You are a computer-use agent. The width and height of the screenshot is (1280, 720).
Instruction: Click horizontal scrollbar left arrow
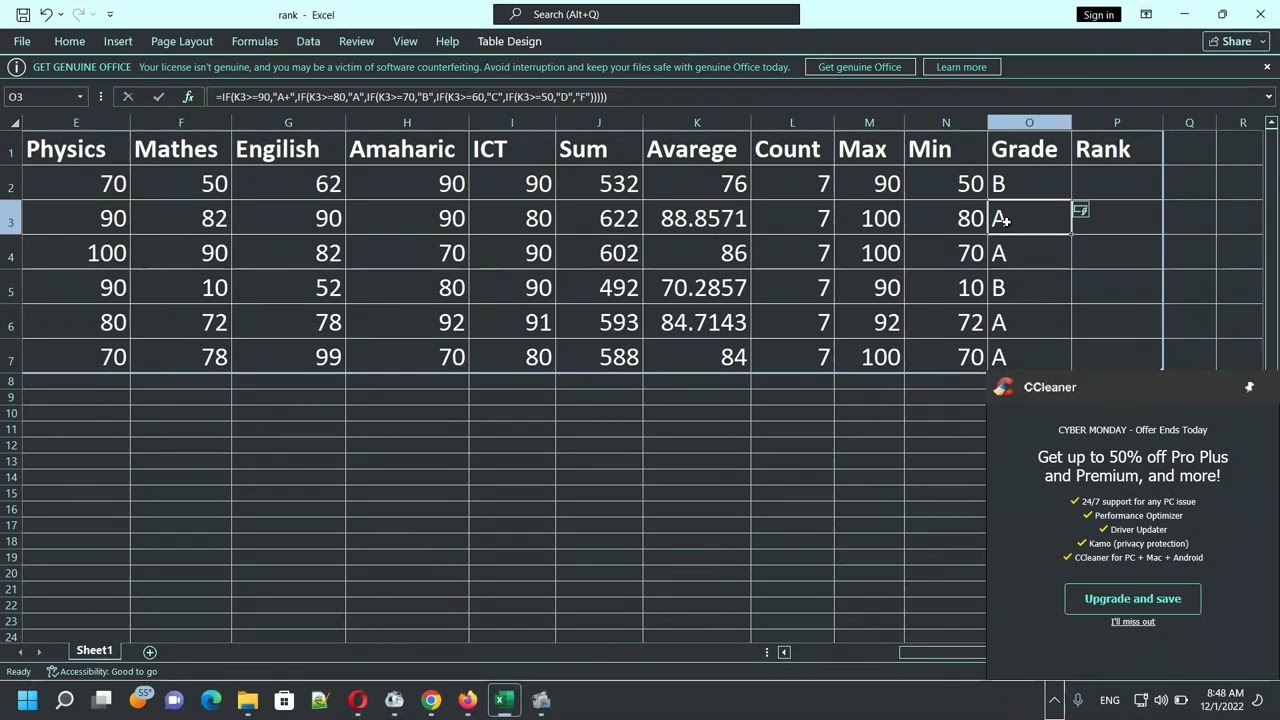pos(784,652)
